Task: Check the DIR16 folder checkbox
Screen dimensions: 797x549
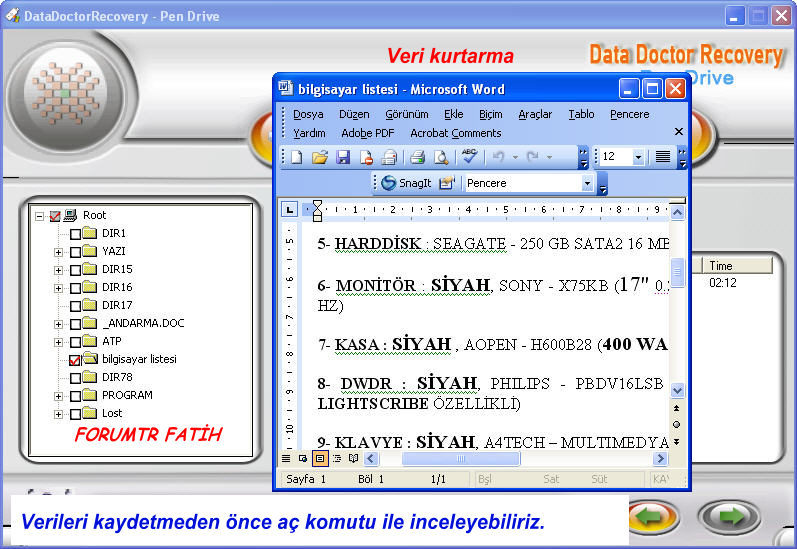Action: (x=75, y=288)
